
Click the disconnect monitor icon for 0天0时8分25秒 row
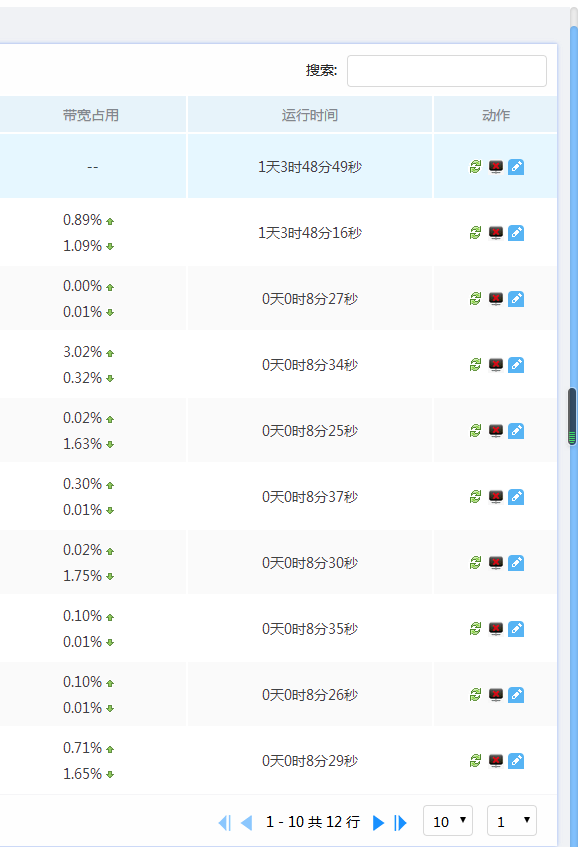[496, 431]
